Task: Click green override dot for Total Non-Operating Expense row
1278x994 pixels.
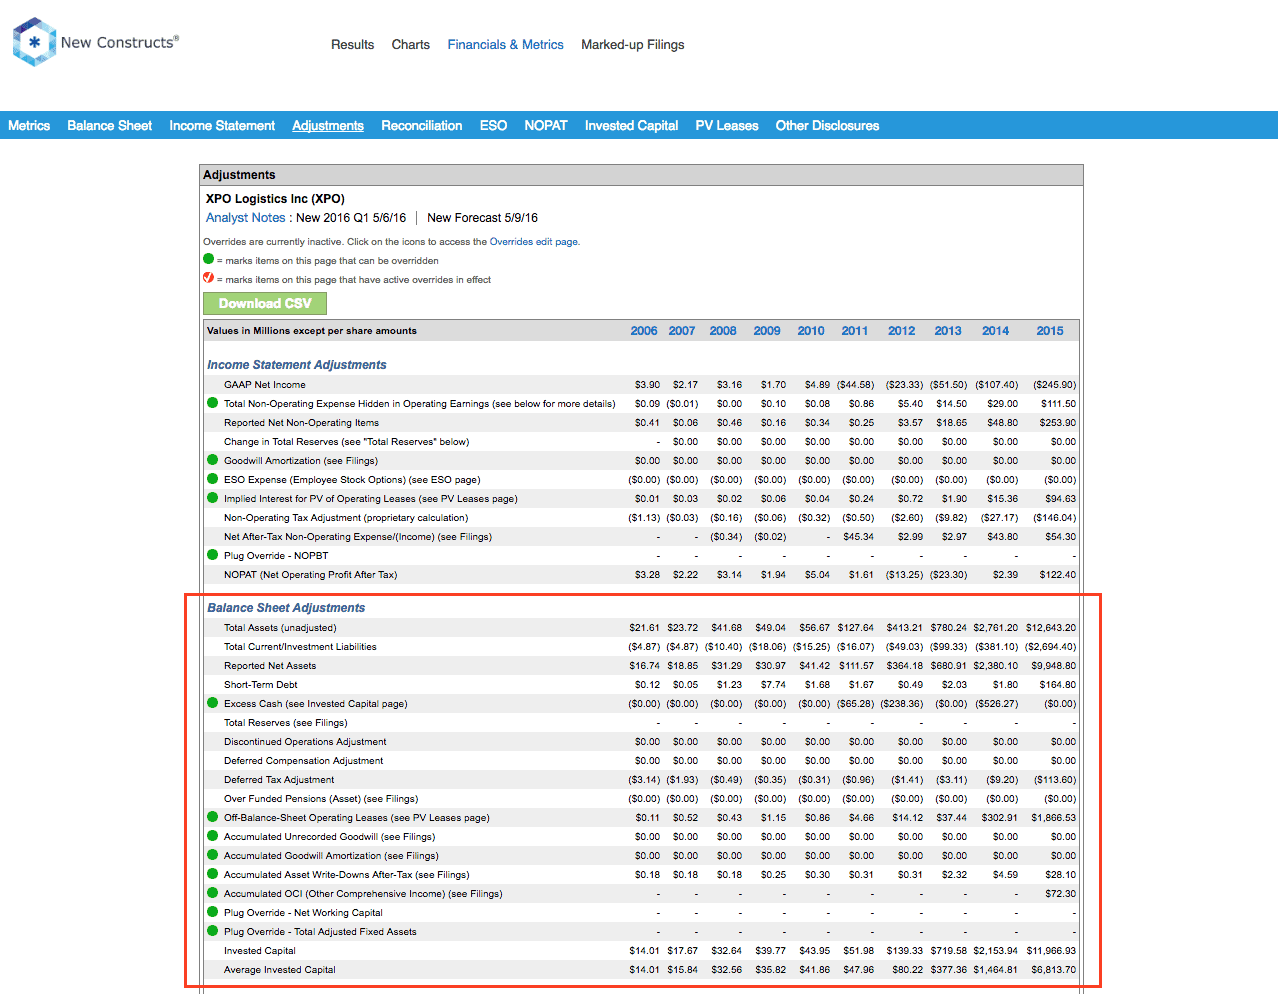Action: click(x=212, y=403)
